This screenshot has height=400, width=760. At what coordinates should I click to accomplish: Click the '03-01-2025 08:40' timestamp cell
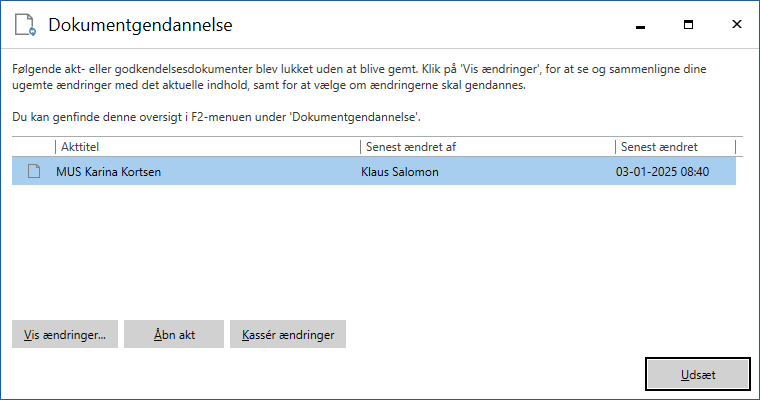pos(662,171)
